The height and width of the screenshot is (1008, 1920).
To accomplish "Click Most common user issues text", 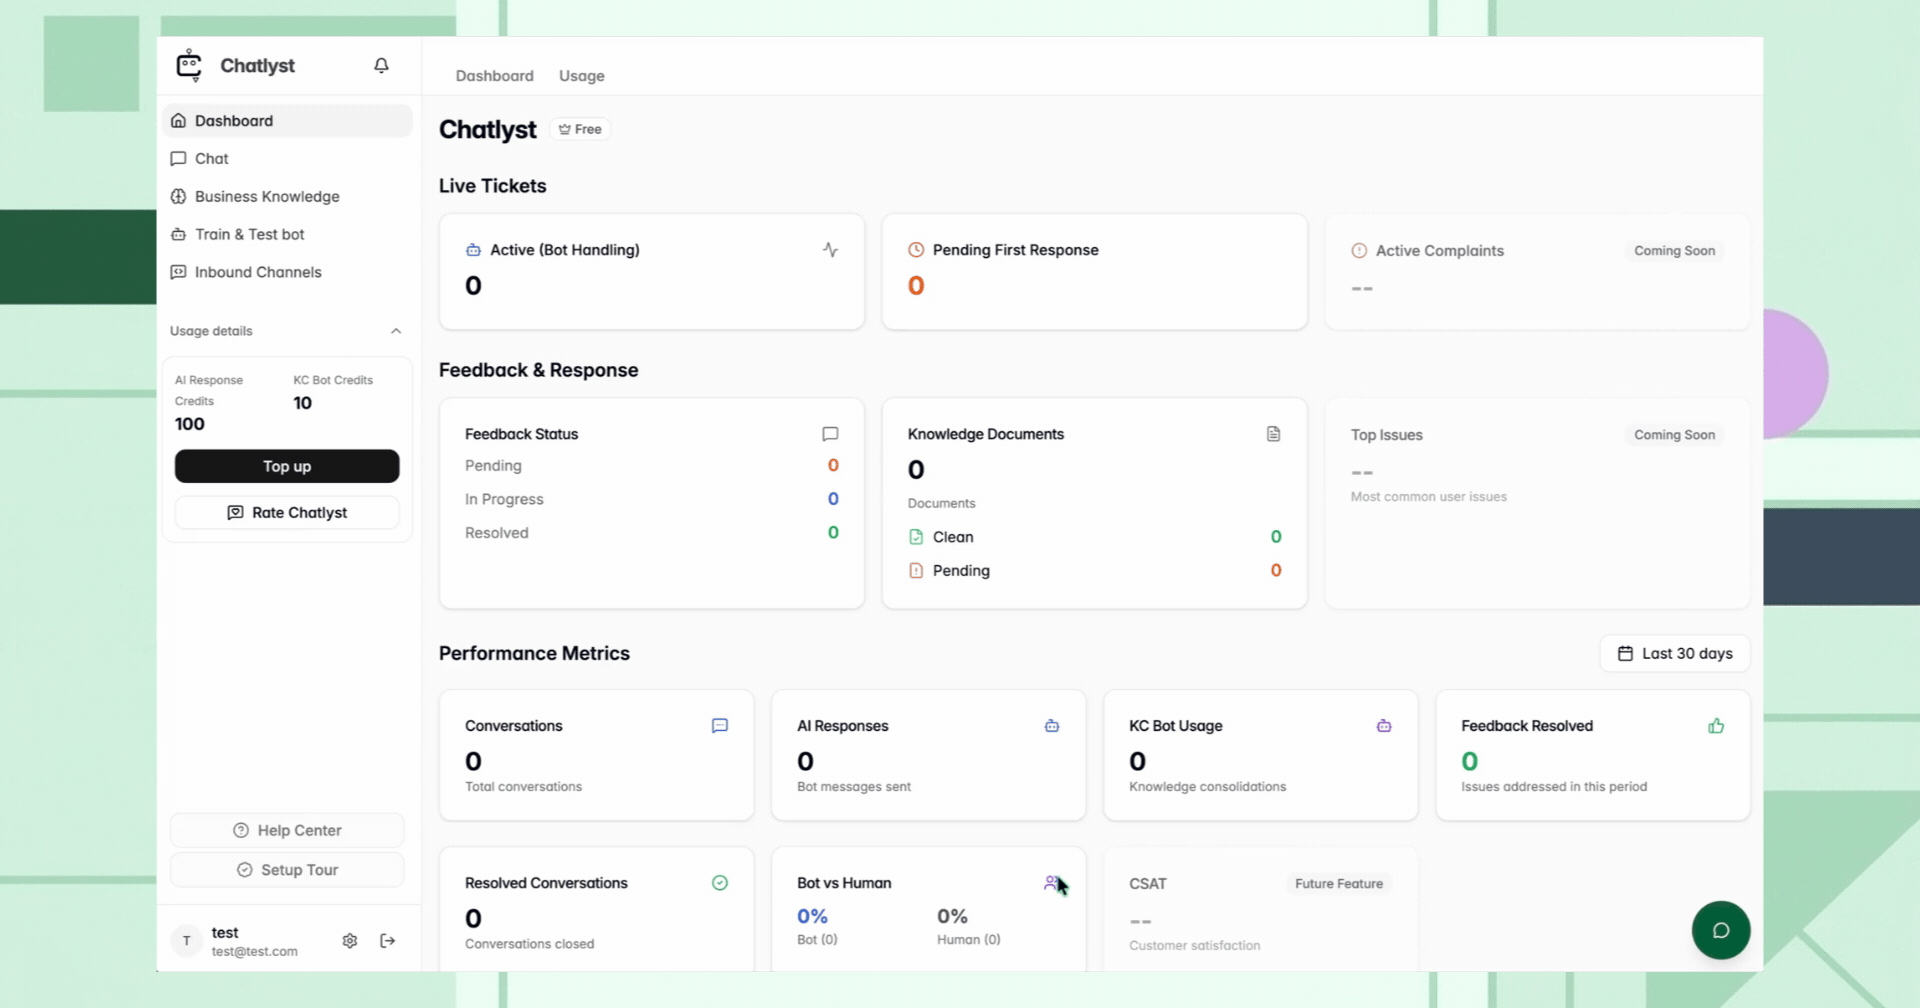I will coord(1428,497).
